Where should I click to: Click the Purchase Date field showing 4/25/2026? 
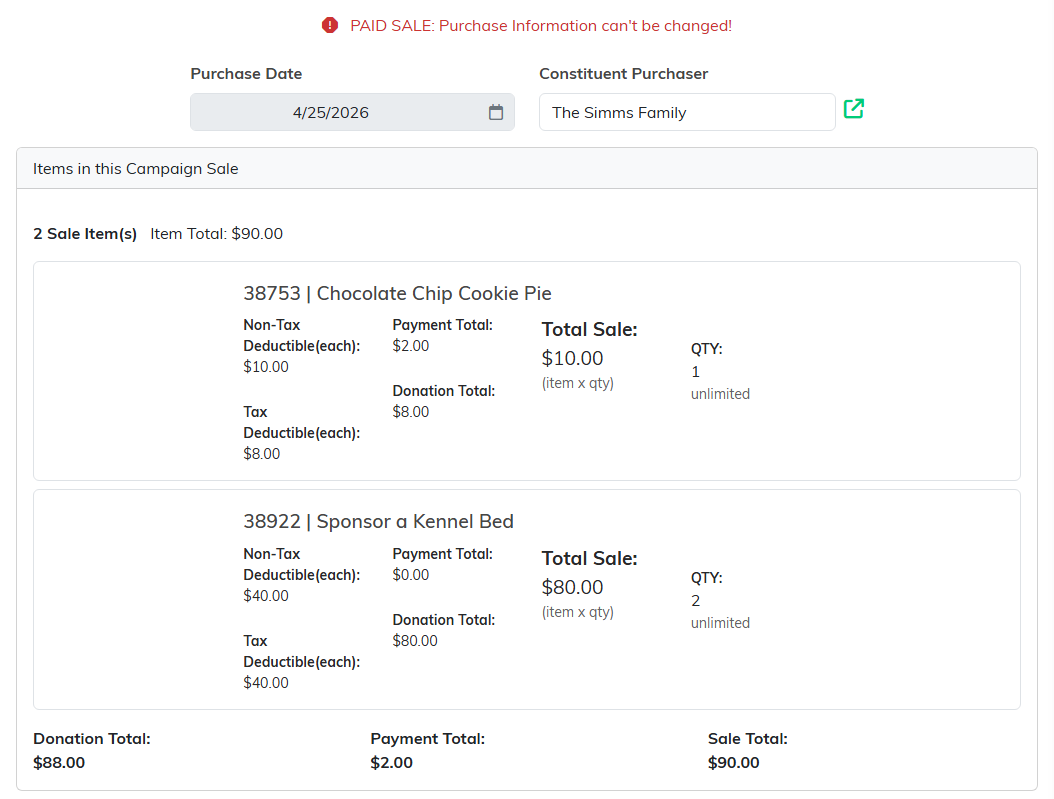(x=352, y=112)
